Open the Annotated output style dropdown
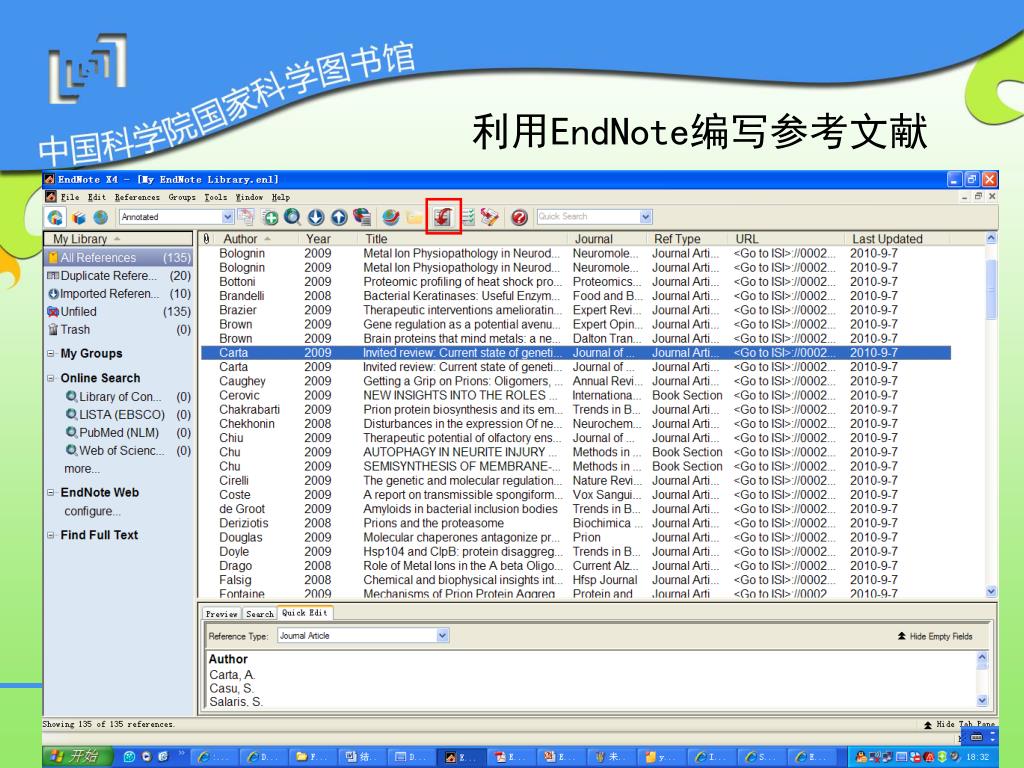Screen dimensions: 1024x768 (x=227, y=217)
